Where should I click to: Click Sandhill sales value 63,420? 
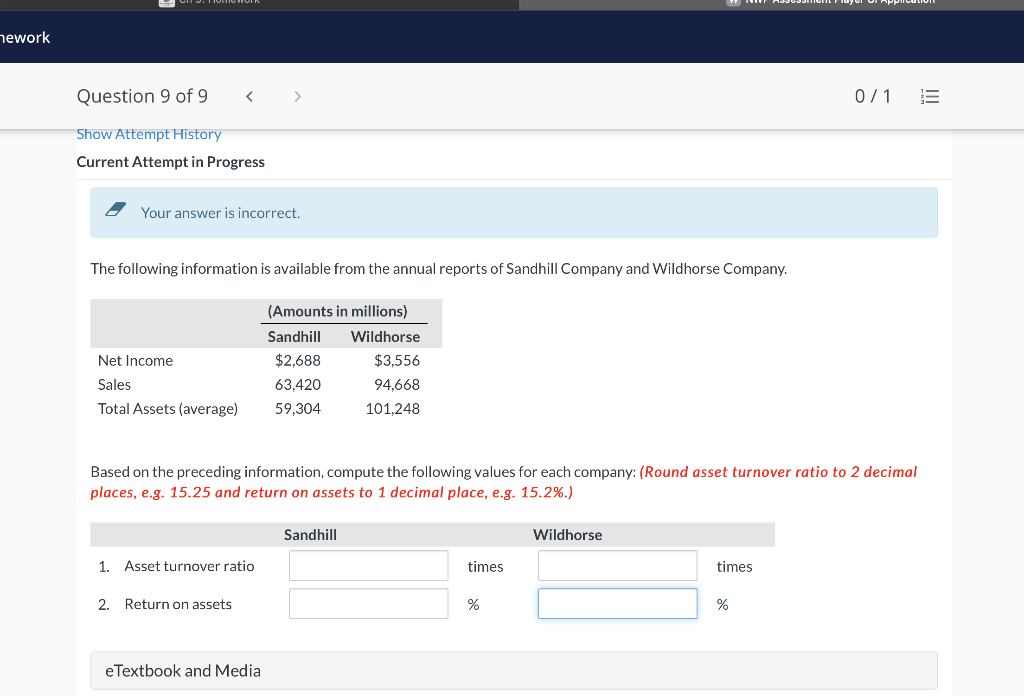tap(298, 385)
